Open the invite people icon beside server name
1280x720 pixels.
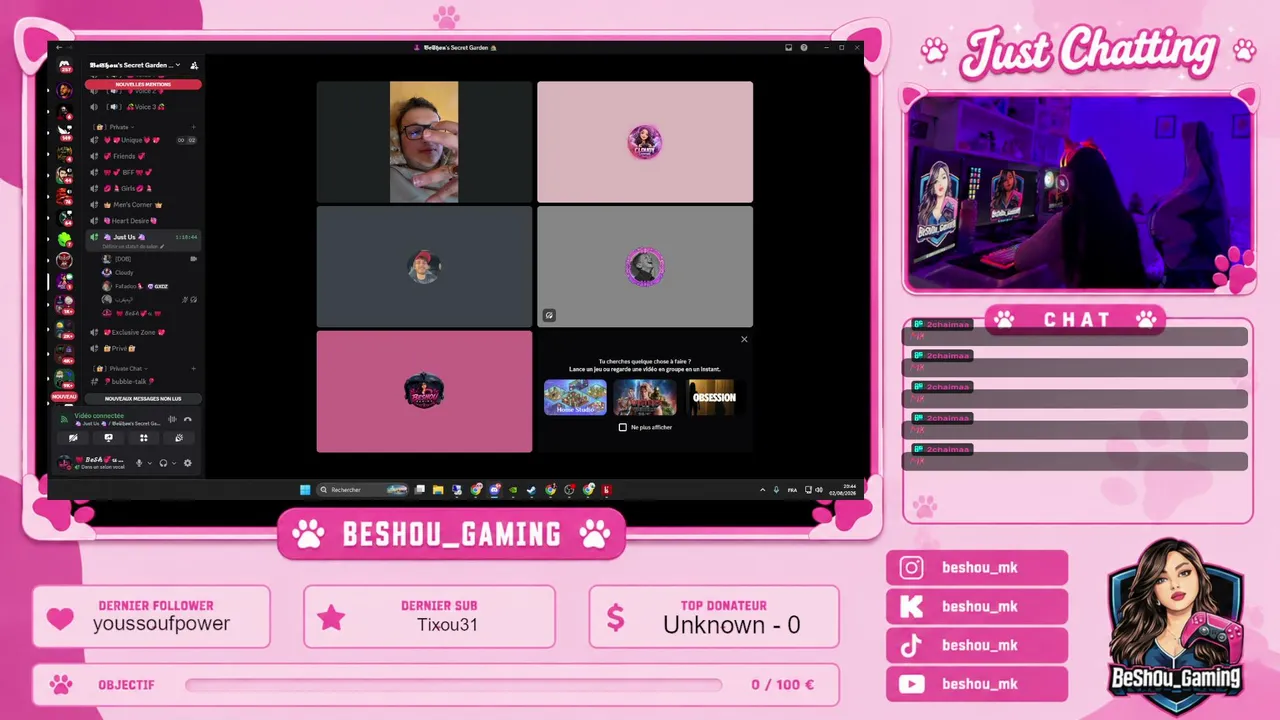[x=194, y=65]
